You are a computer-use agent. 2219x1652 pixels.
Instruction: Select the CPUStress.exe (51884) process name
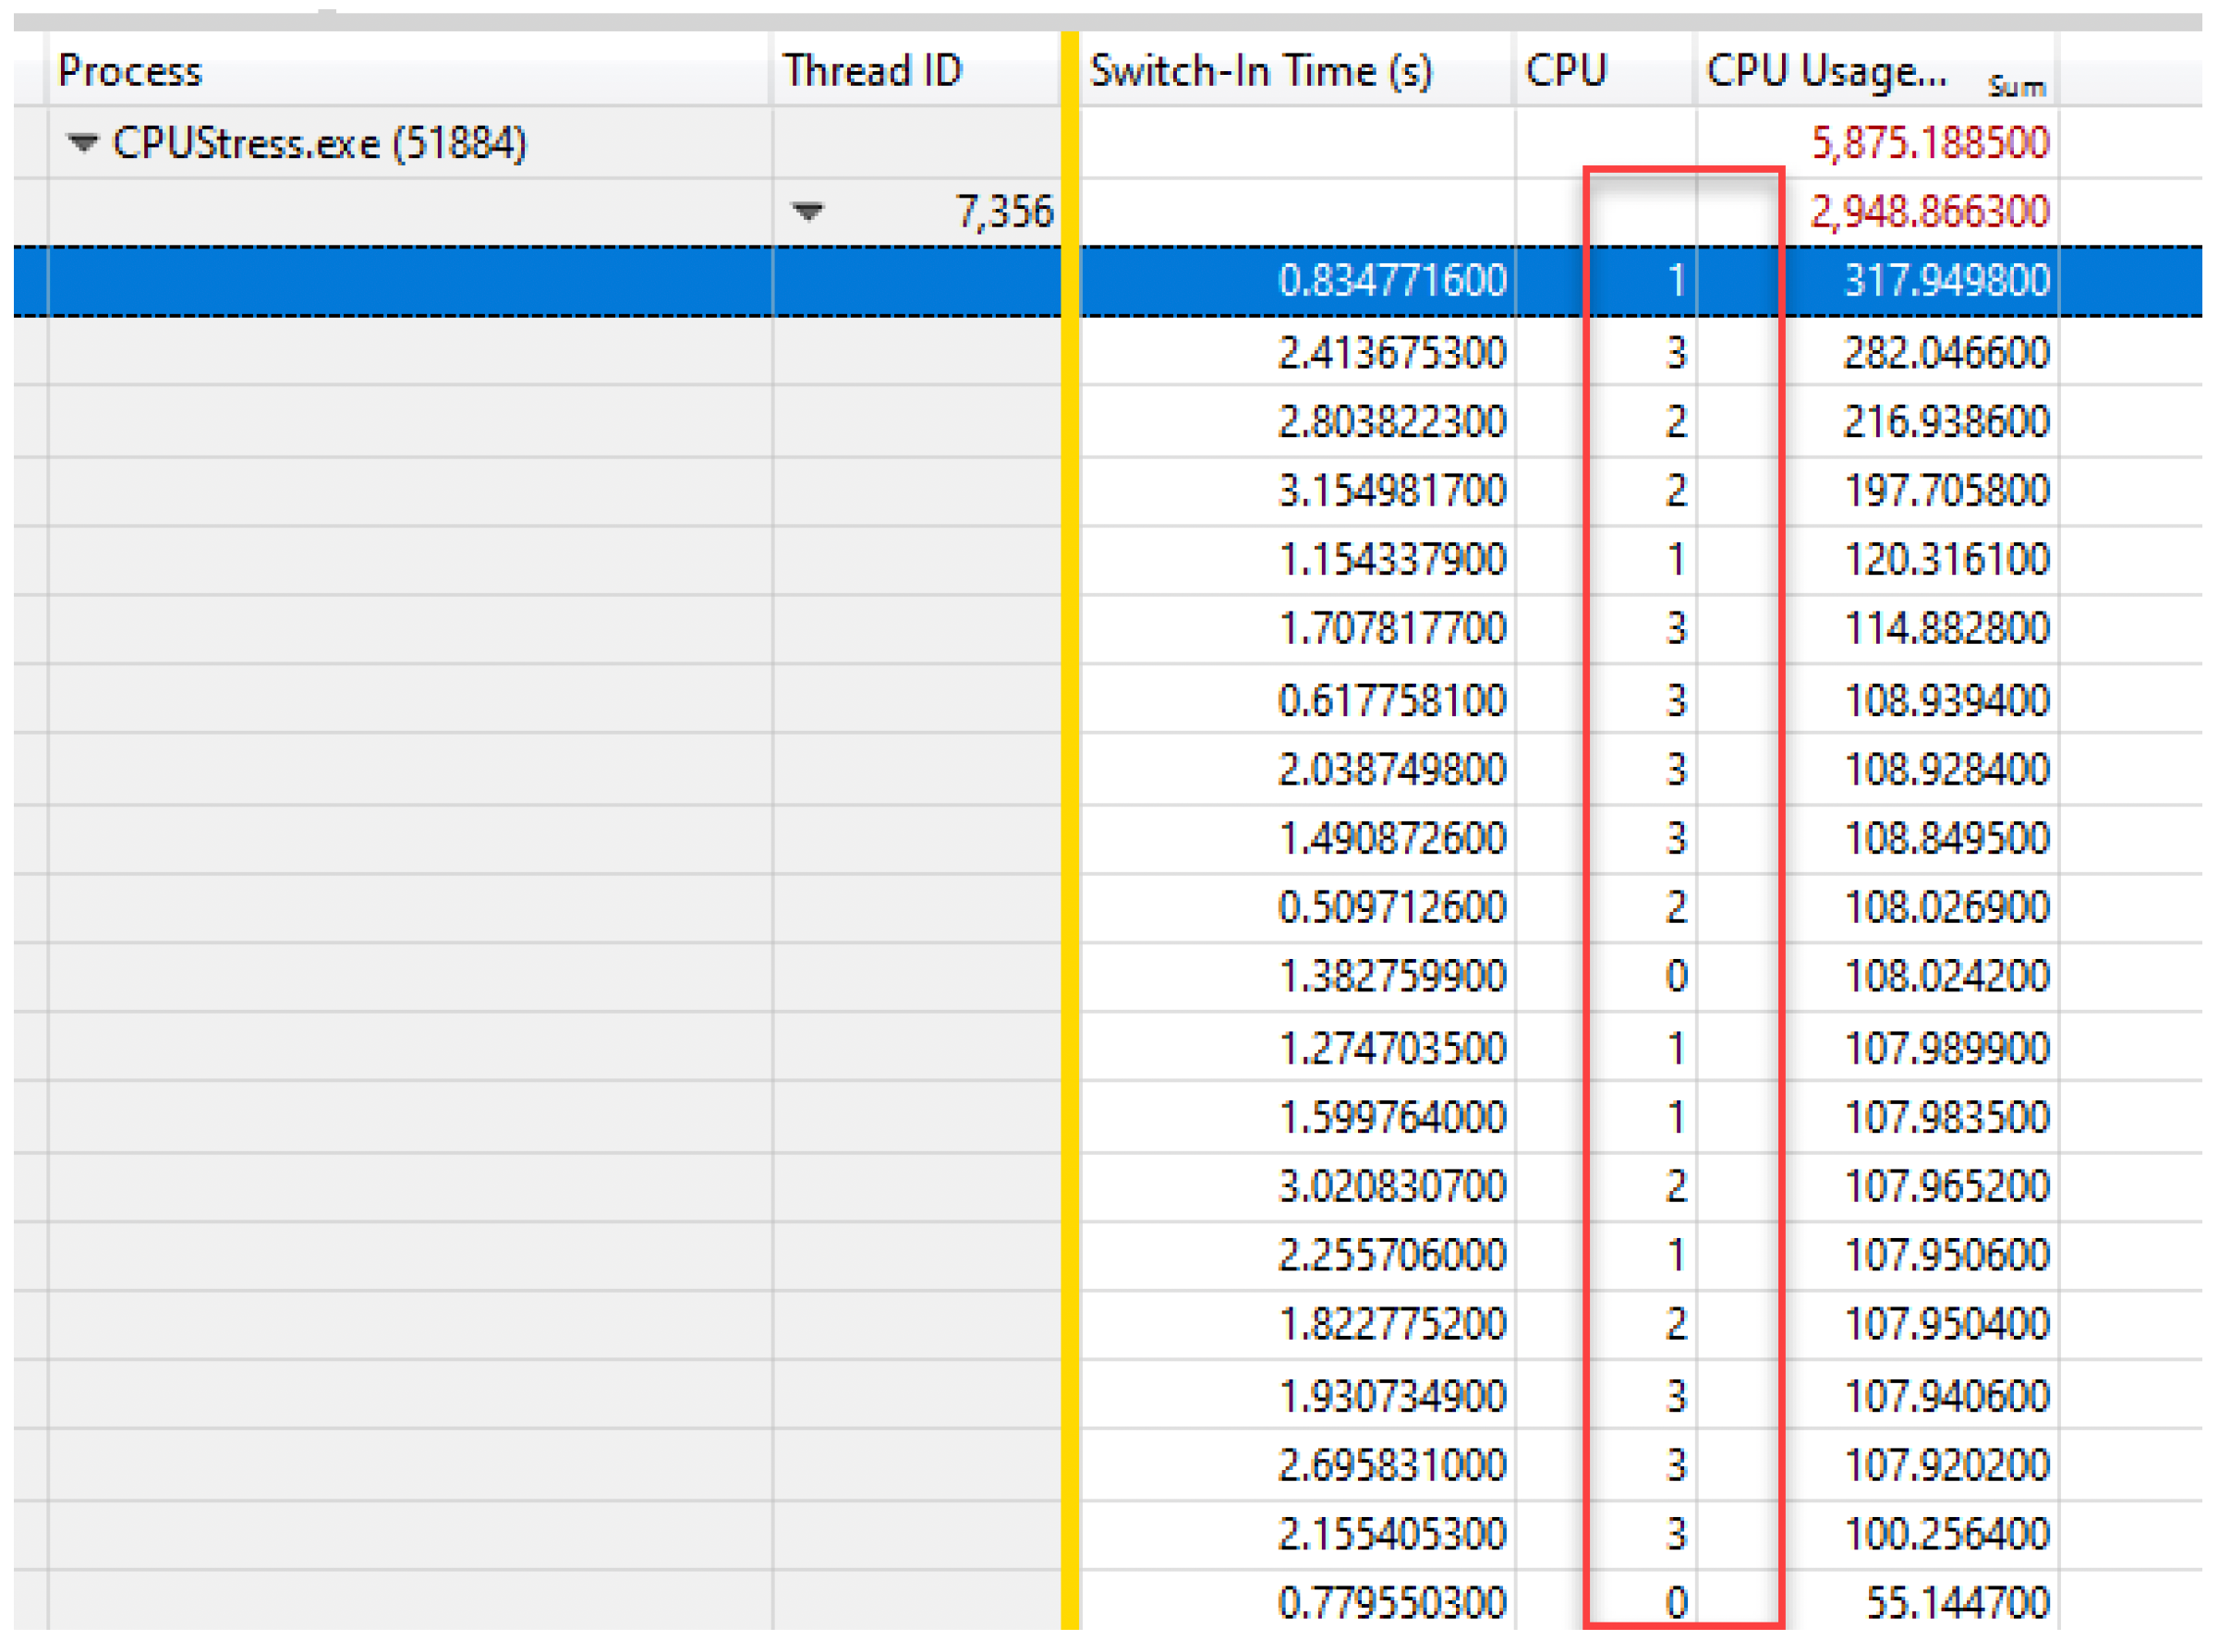pos(319,143)
